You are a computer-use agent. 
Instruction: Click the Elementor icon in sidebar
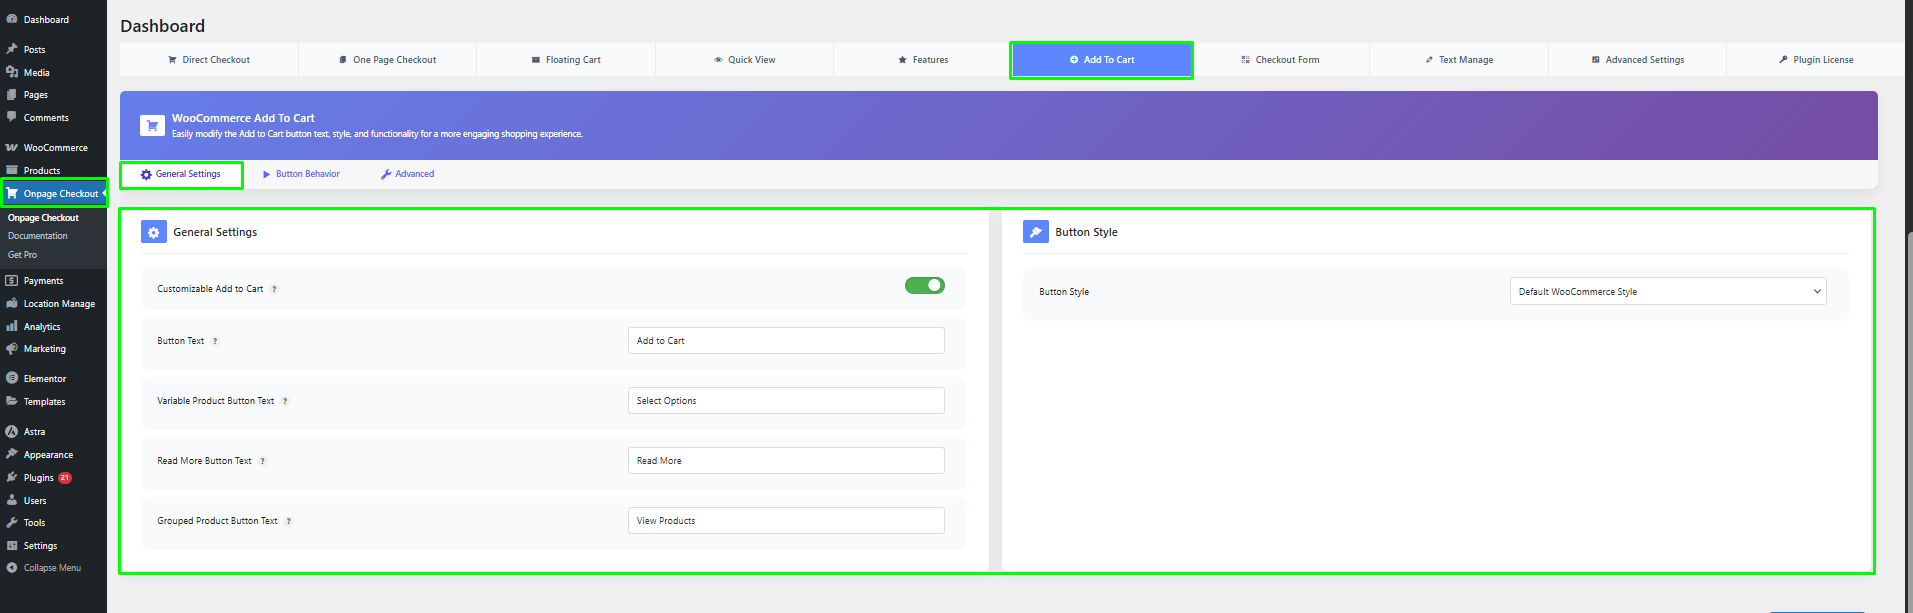coord(12,379)
